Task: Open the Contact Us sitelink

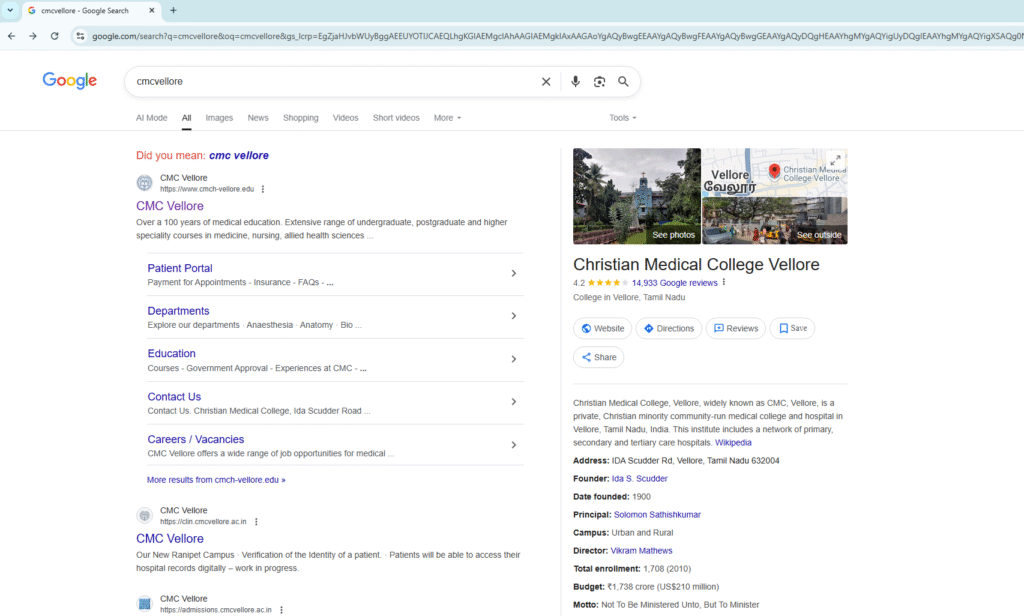Action: point(174,397)
